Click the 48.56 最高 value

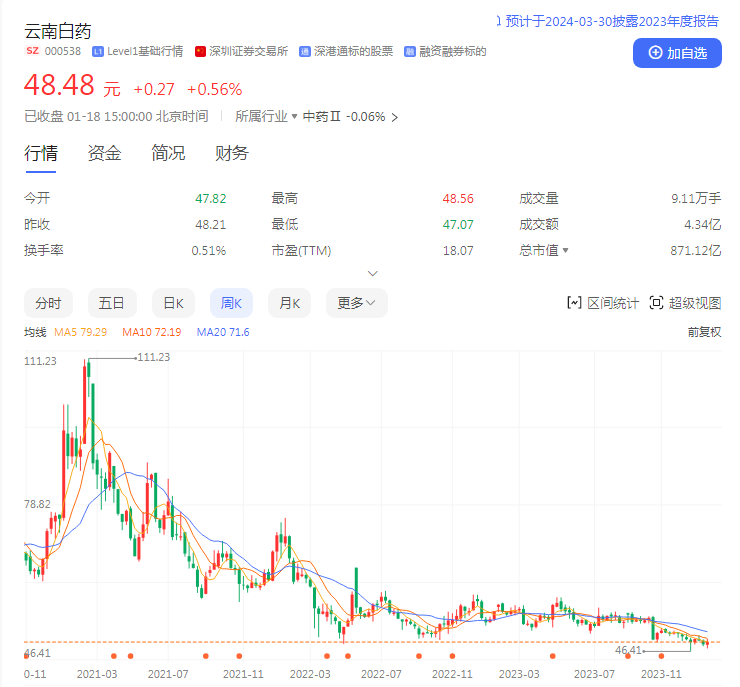(458, 199)
